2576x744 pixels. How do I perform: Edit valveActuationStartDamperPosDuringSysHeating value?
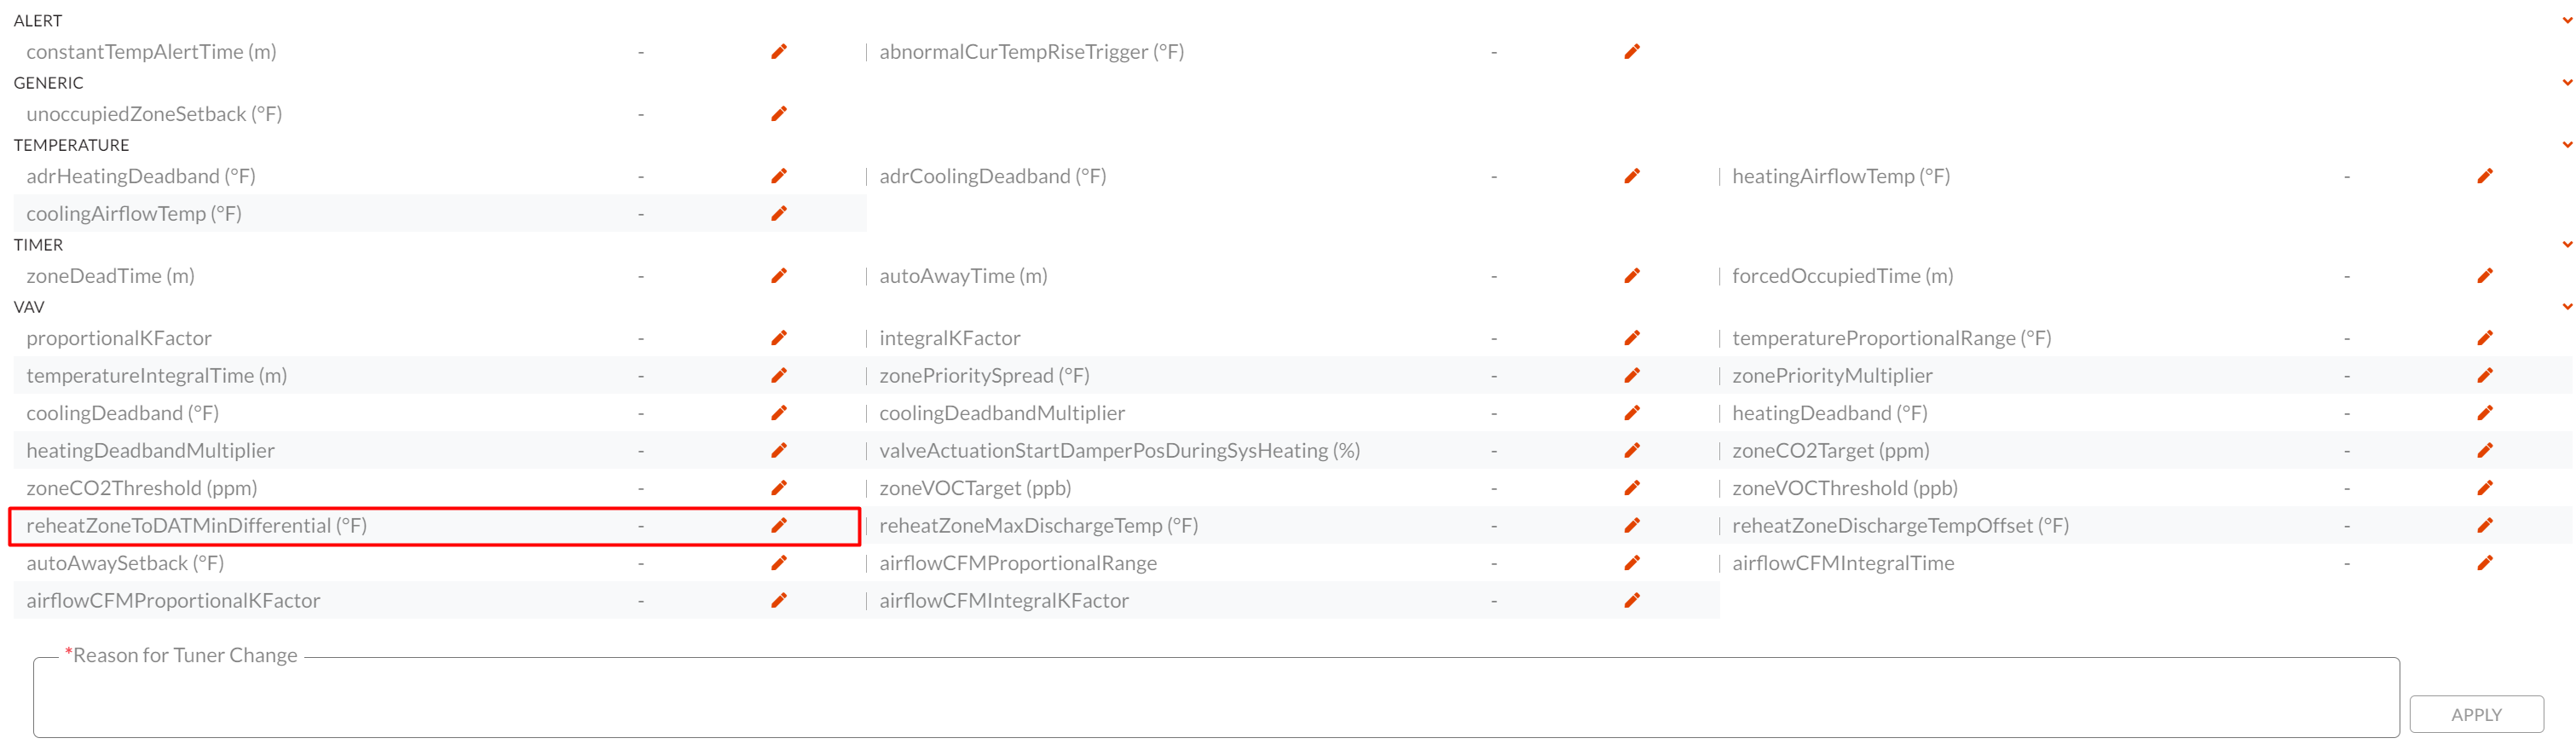pos(1632,451)
